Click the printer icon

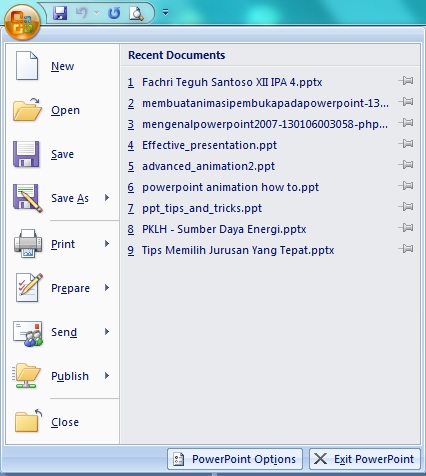(28, 243)
